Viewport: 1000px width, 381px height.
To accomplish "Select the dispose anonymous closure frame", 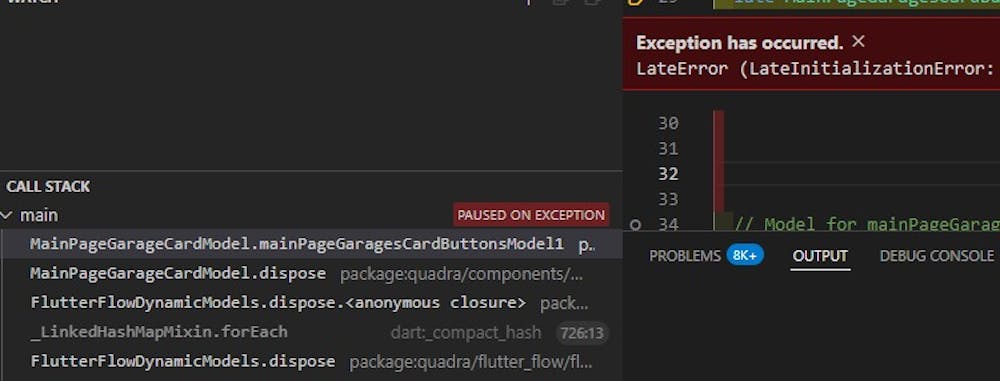I will [x=311, y=303].
